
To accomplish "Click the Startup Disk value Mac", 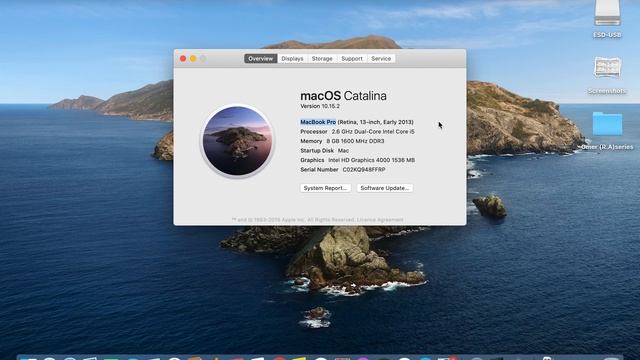I will [343, 151].
